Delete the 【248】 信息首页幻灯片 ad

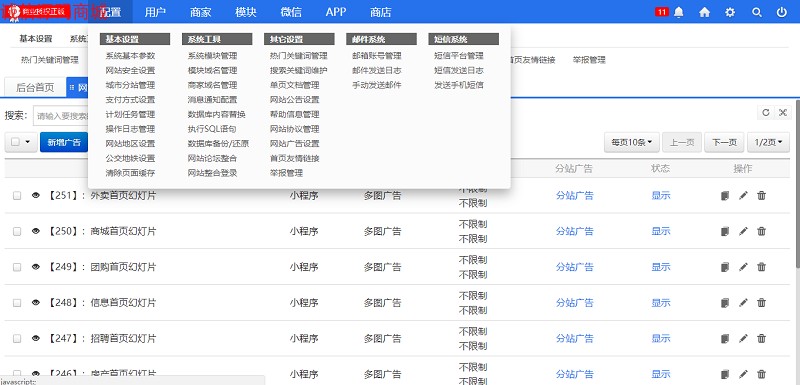pyautogui.click(x=761, y=302)
